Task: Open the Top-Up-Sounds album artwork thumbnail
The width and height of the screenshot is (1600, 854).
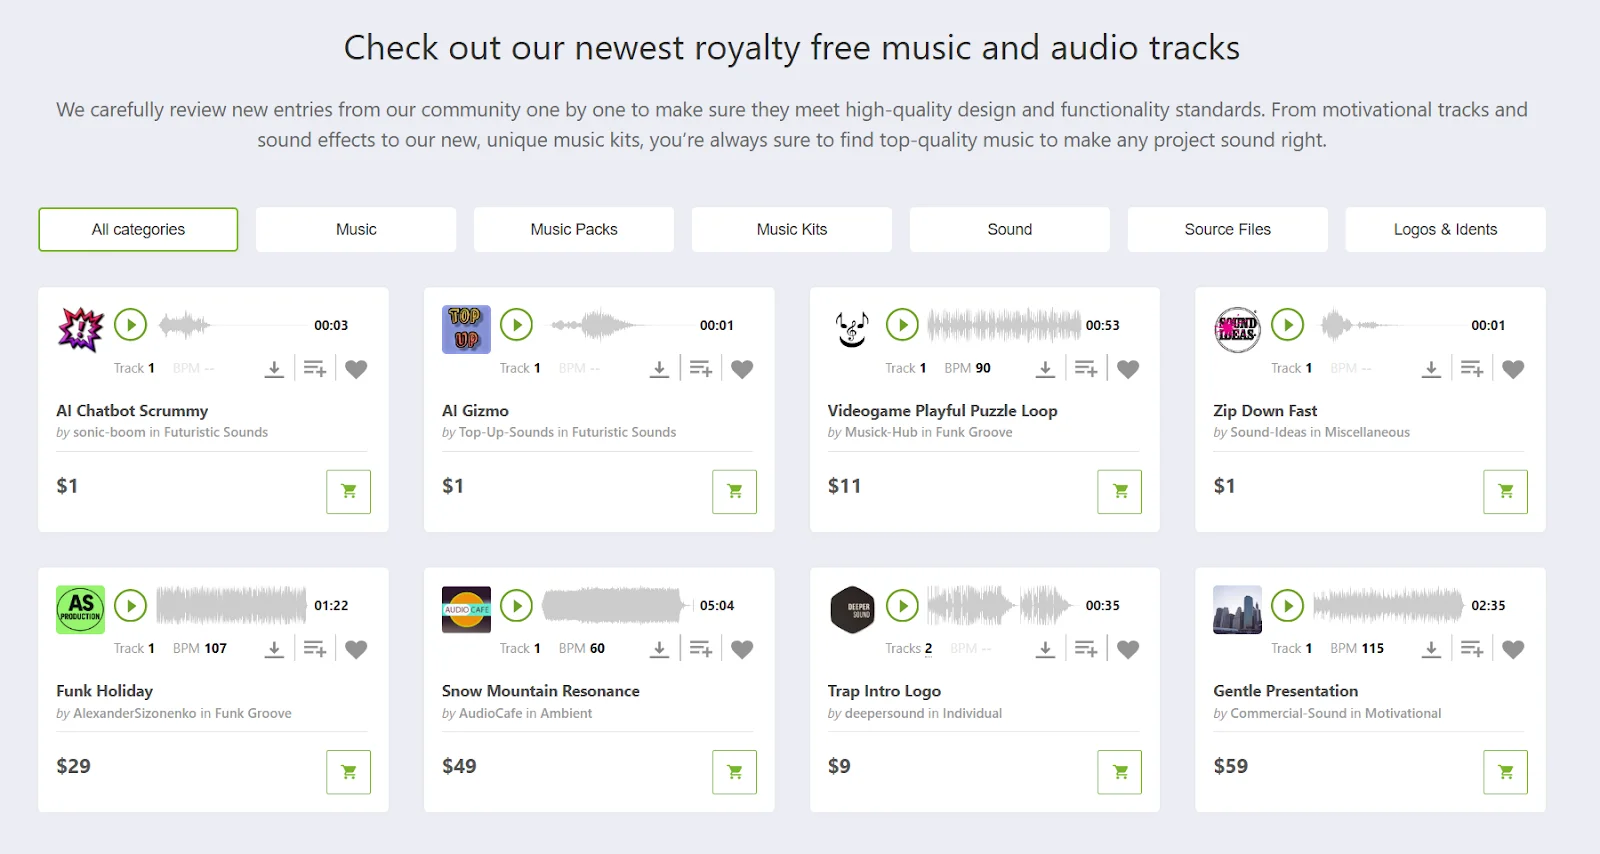Action: pos(465,329)
